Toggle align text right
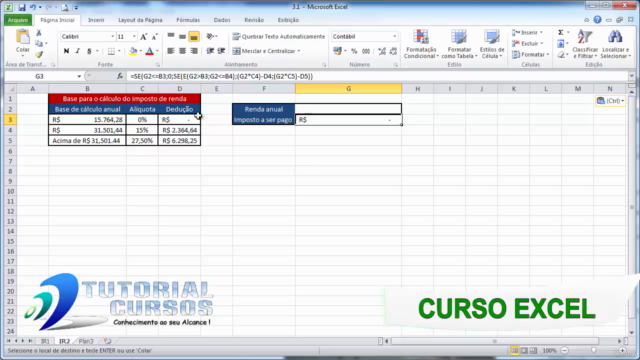Viewport: 640px width, 360px height. [194, 51]
